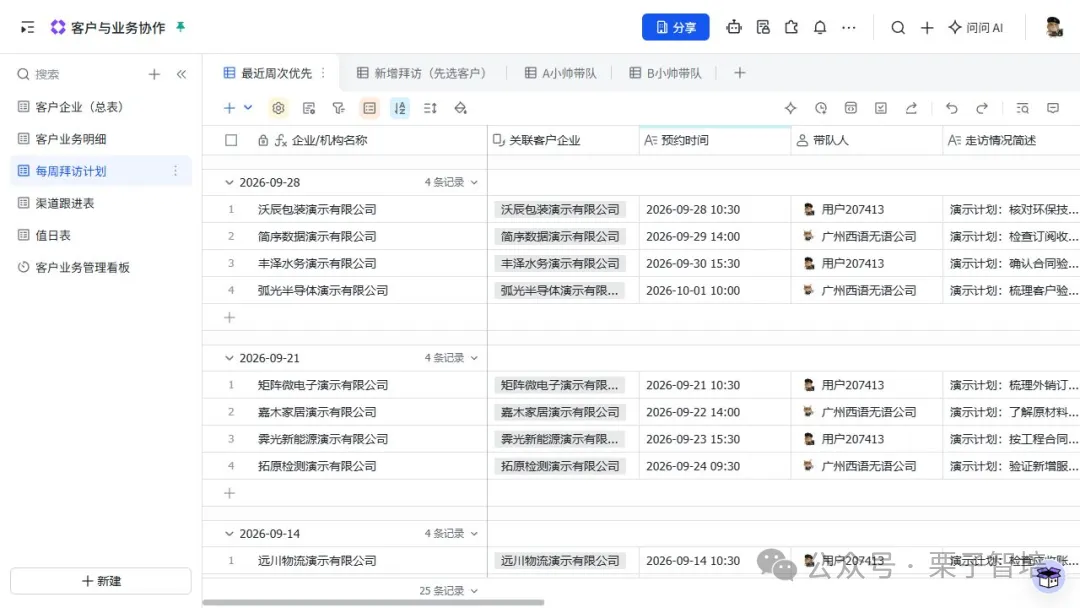The height and width of the screenshot is (608, 1080).
Task: Open the more options dots on 每周拜访计划
Action: point(175,171)
